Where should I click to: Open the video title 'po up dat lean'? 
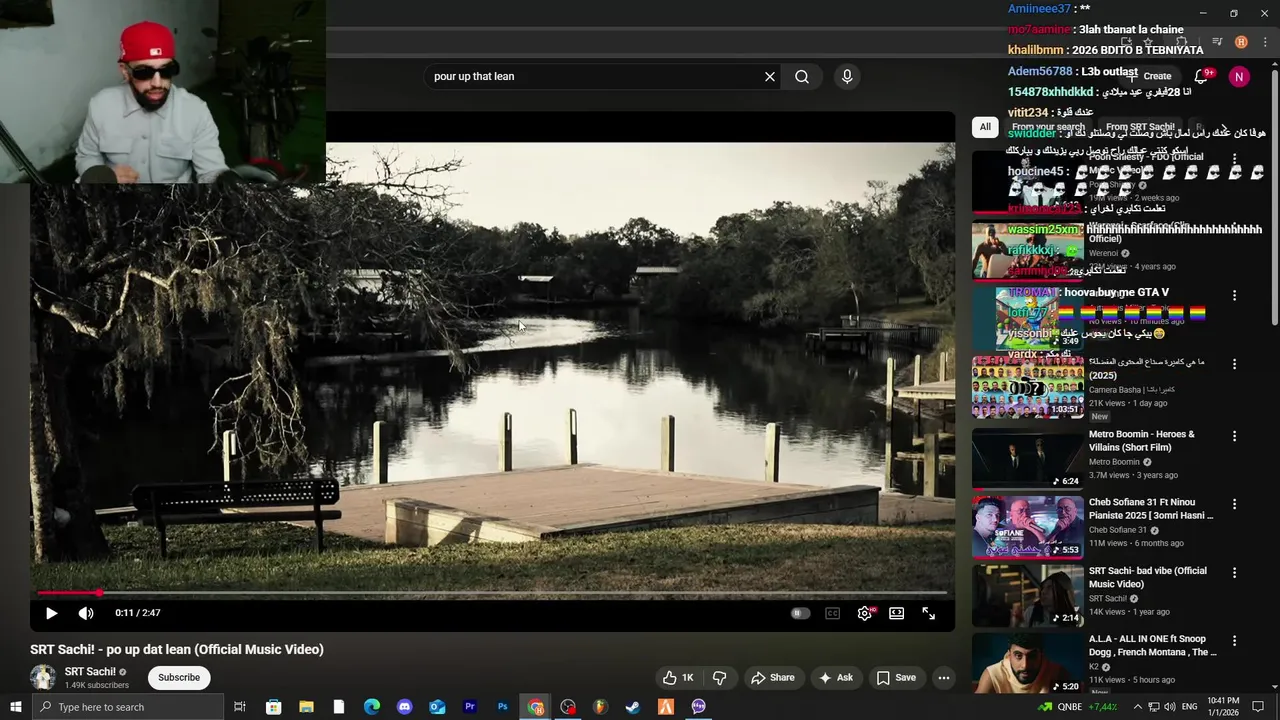coord(177,649)
